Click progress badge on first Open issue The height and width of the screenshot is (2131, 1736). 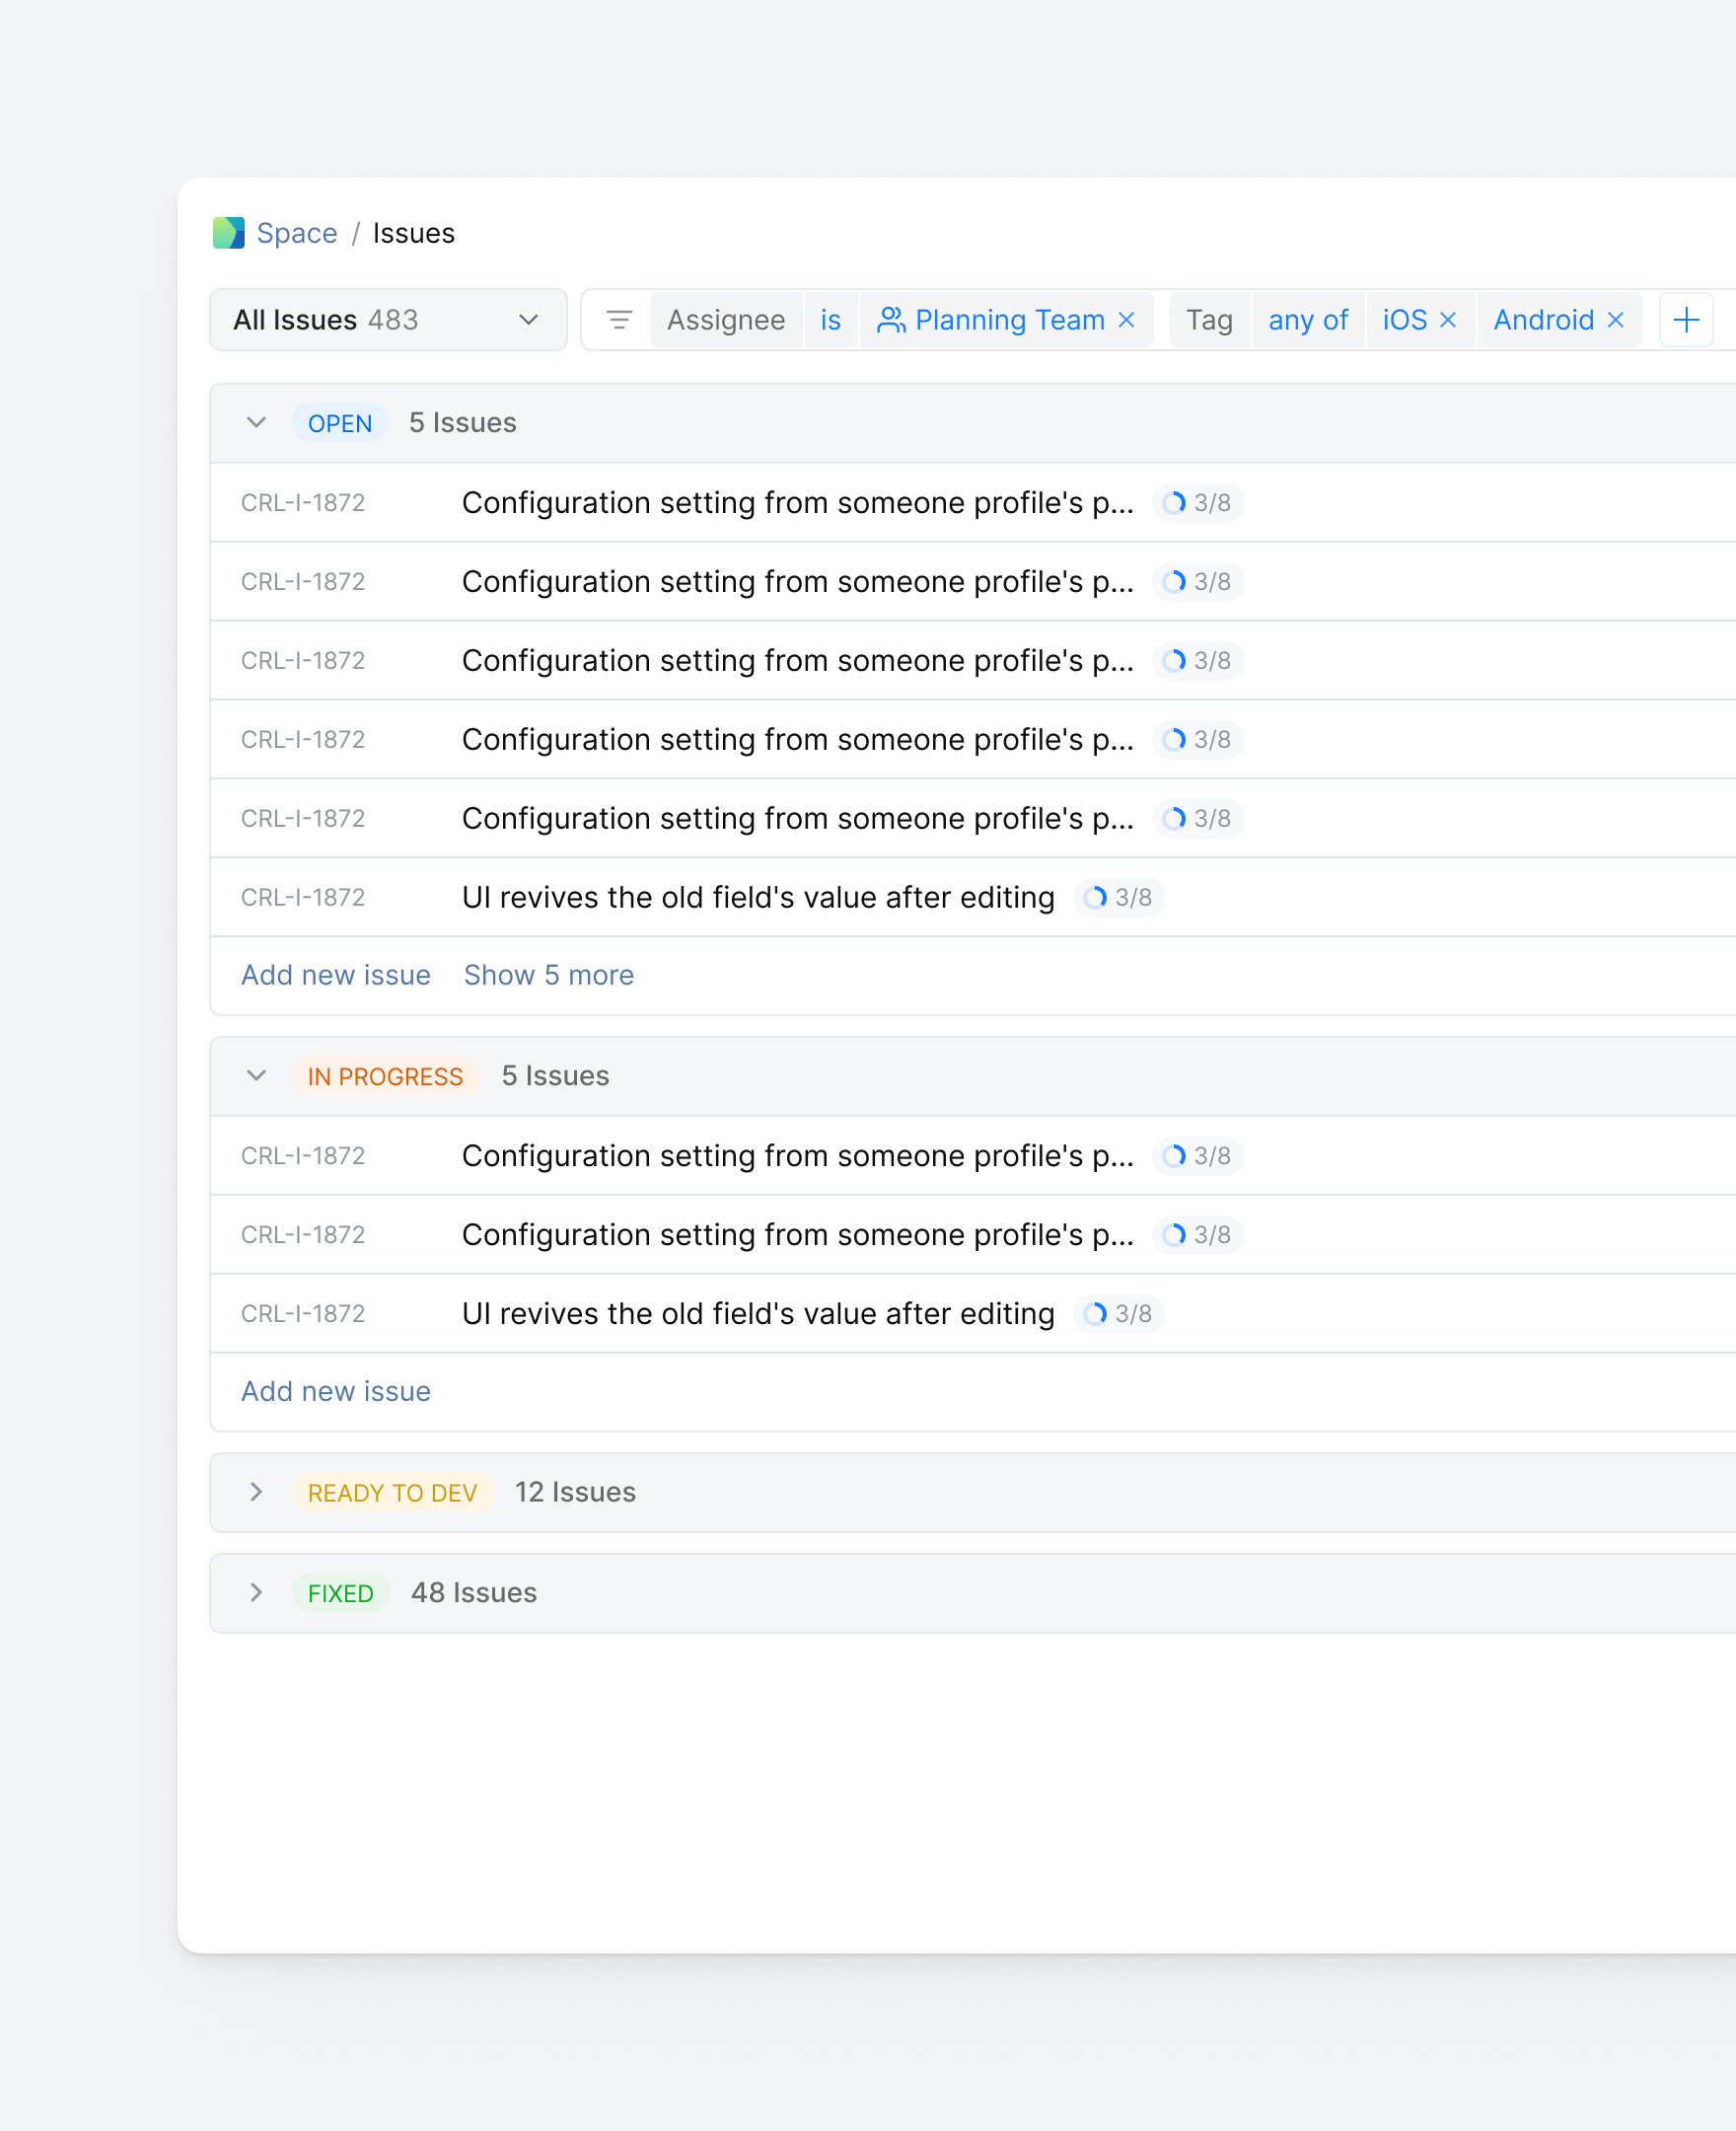pyautogui.click(x=1197, y=503)
